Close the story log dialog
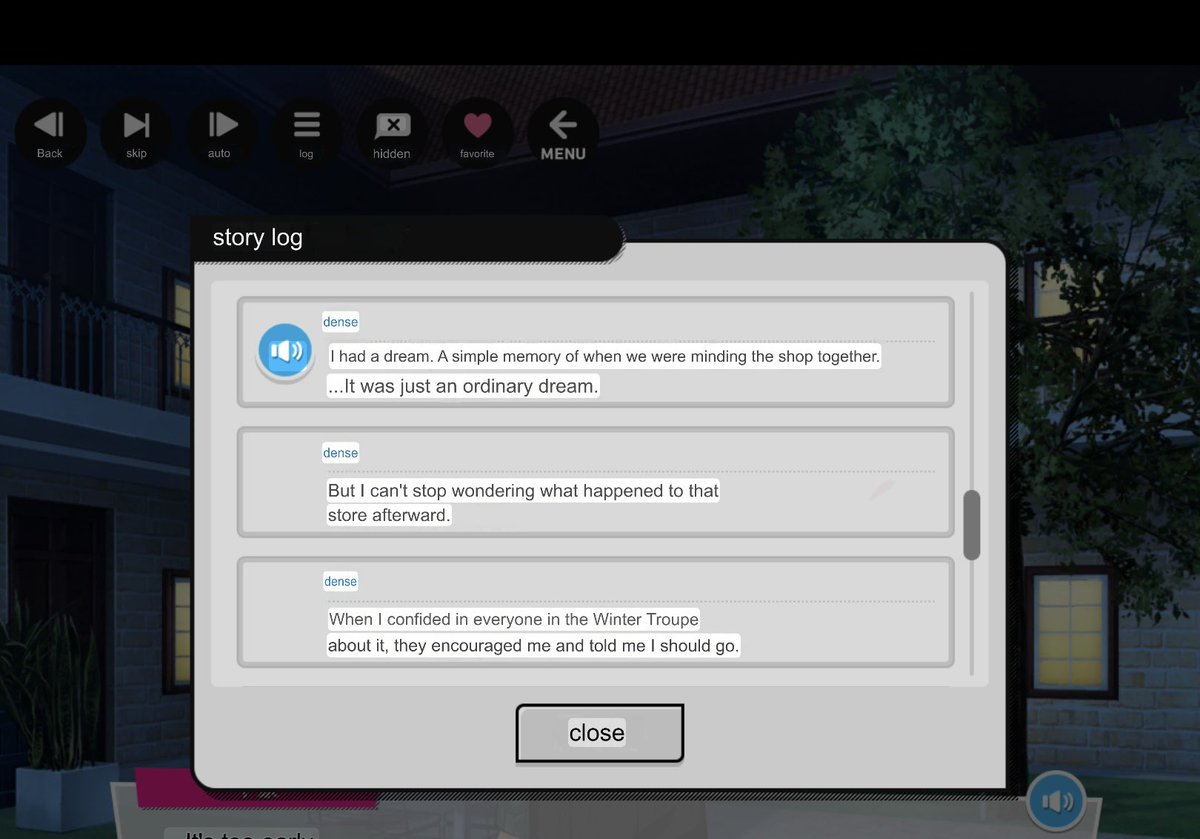Viewport: 1200px width, 839px height. click(x=599, y=733)
